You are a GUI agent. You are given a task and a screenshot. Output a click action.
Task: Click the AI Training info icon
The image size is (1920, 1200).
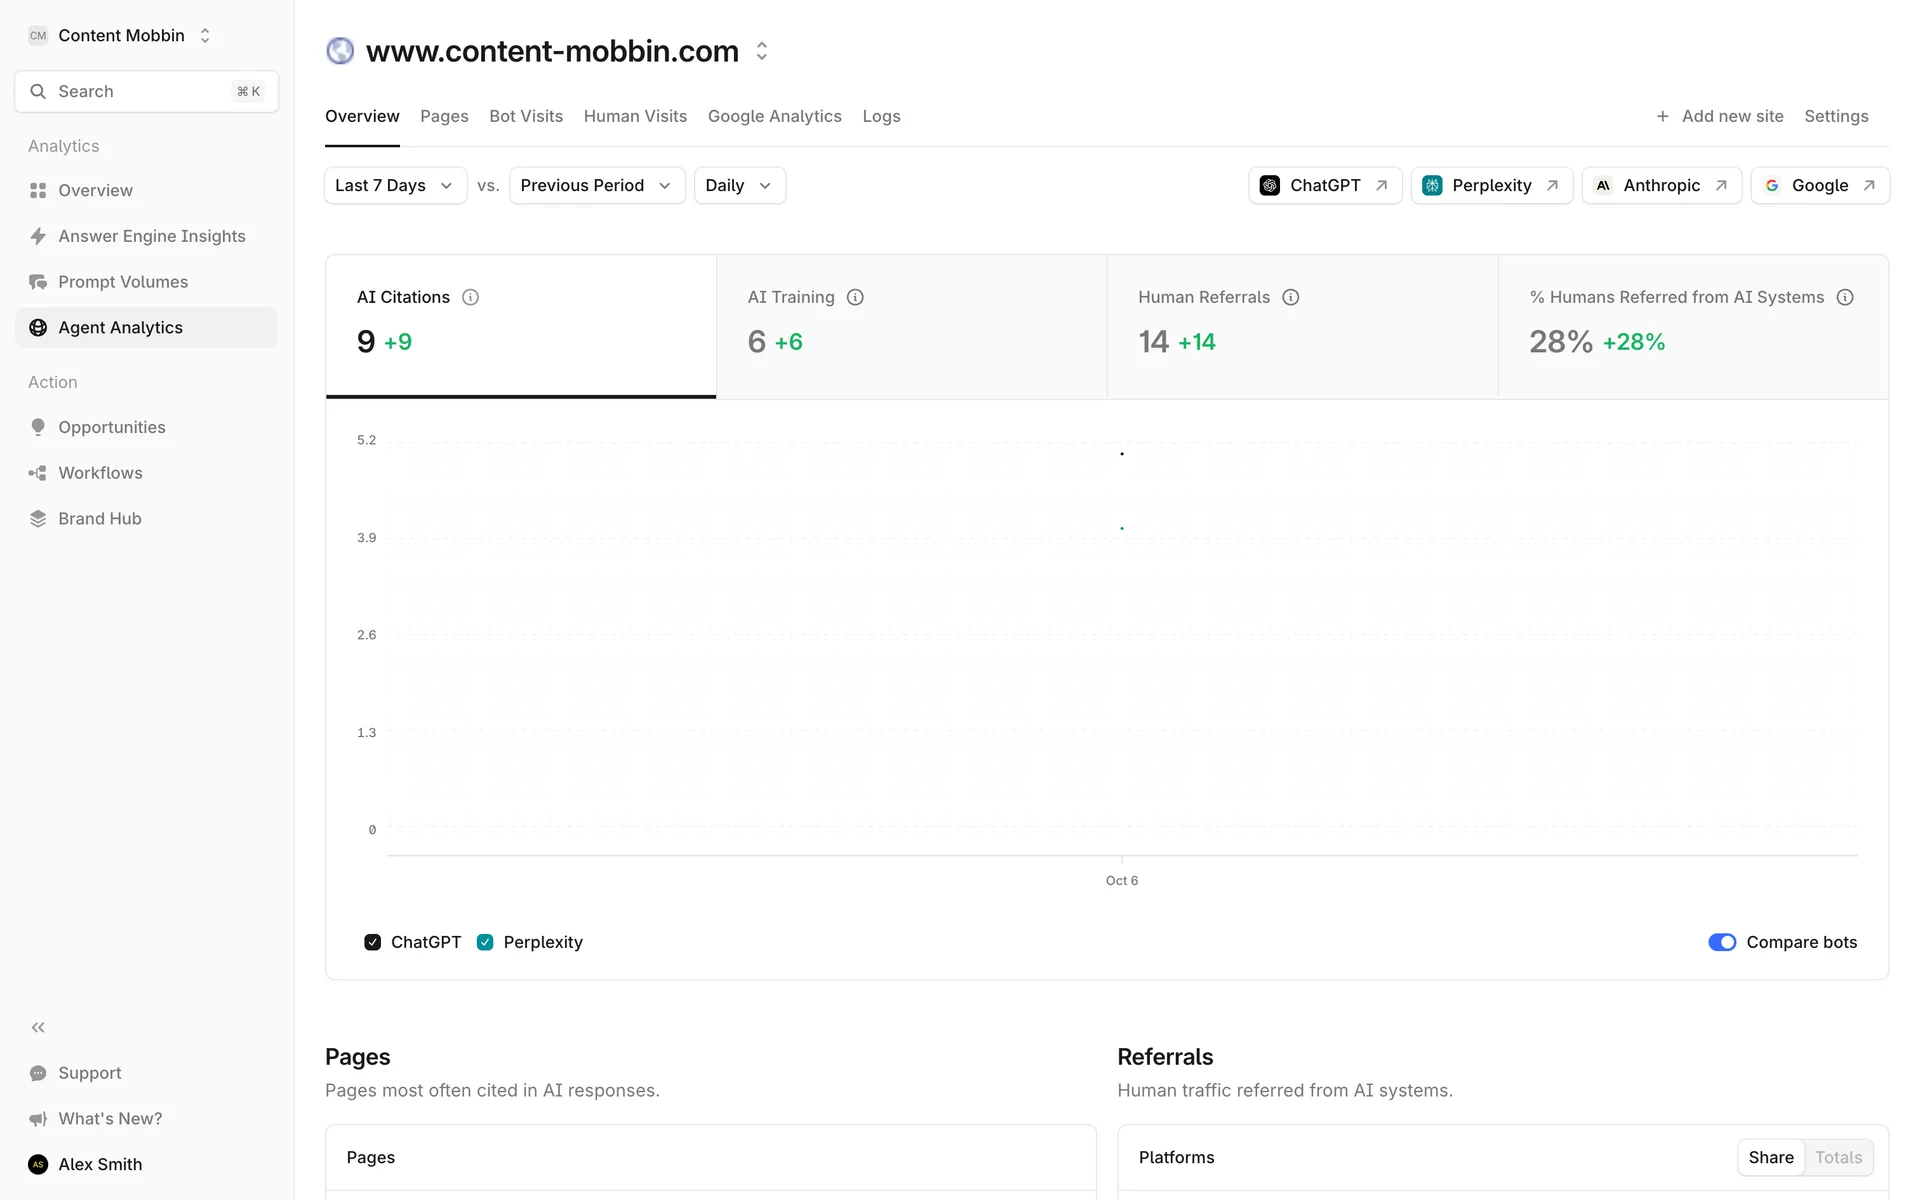point(855,297)
